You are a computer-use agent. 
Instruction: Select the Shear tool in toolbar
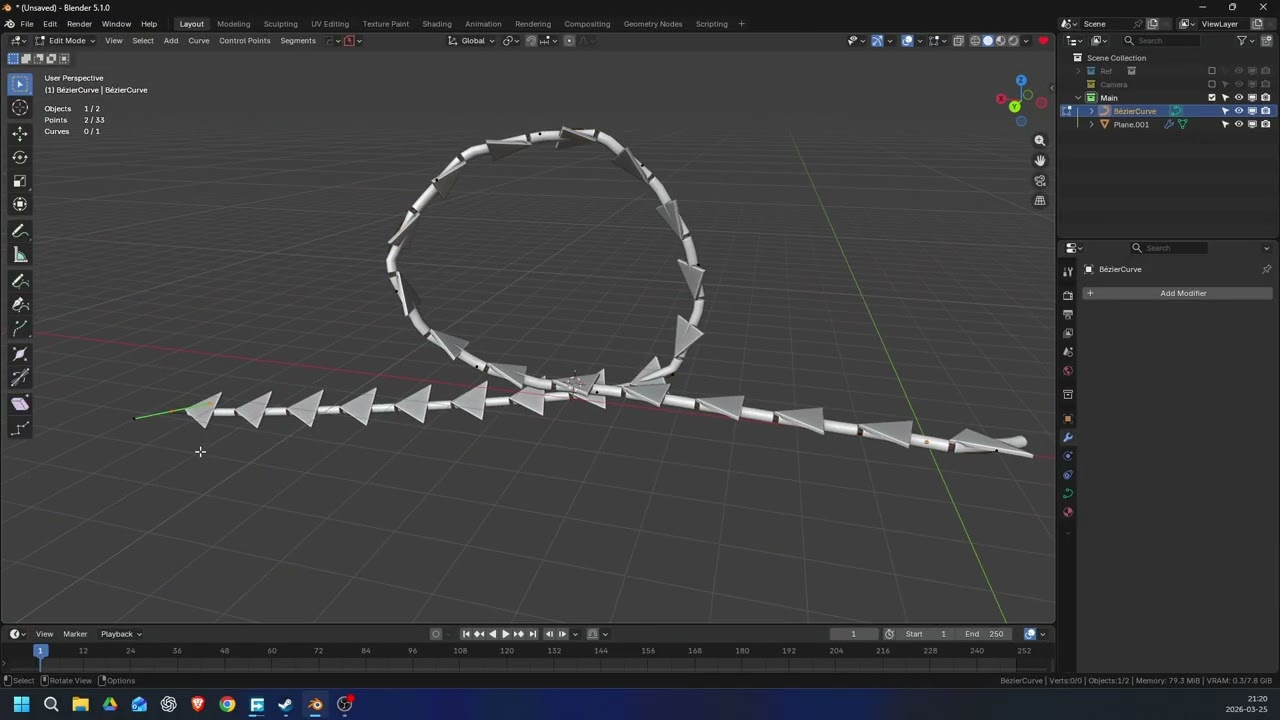pyautogui.click(x=20, y=404)
